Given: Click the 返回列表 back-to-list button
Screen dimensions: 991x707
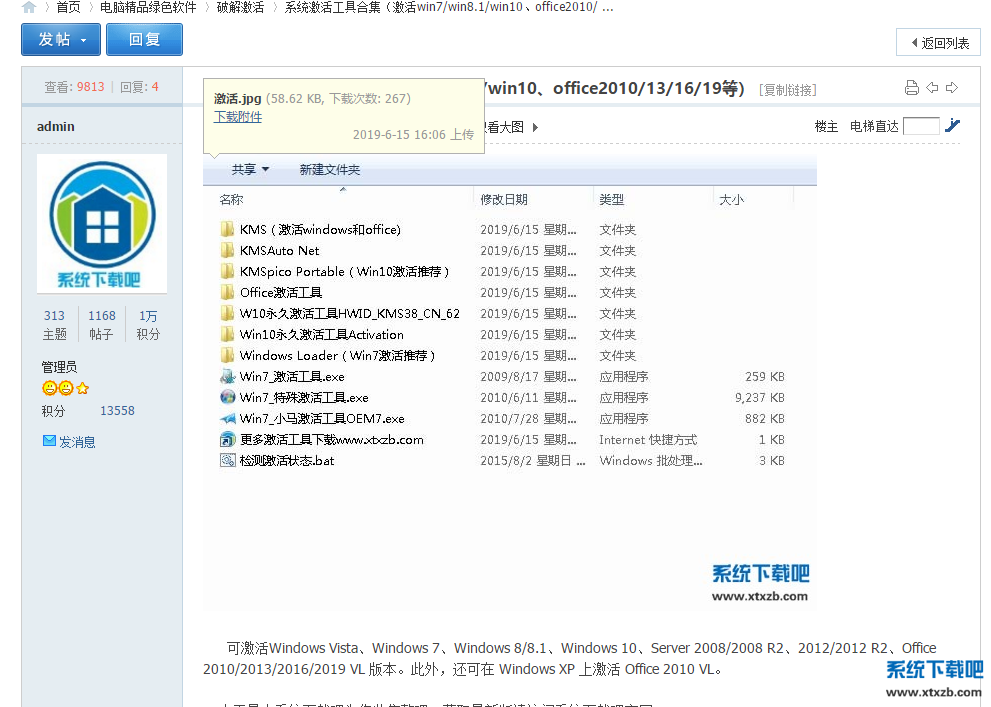Looking at the screenshot, I should pos(938,43).
